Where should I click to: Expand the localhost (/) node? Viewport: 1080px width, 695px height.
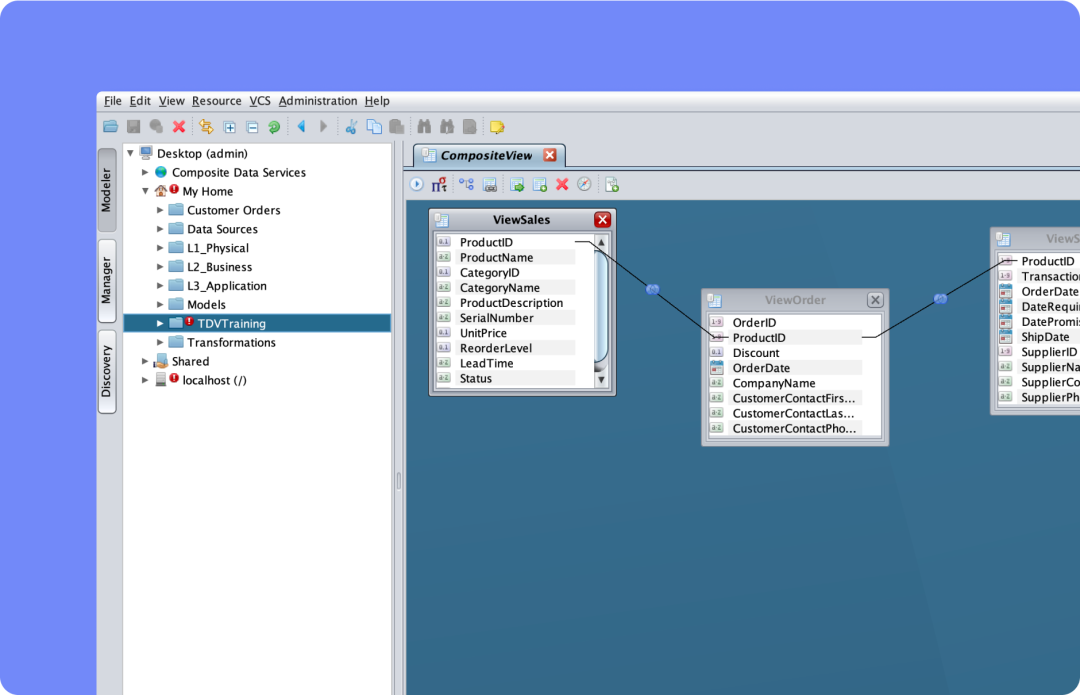145,380
